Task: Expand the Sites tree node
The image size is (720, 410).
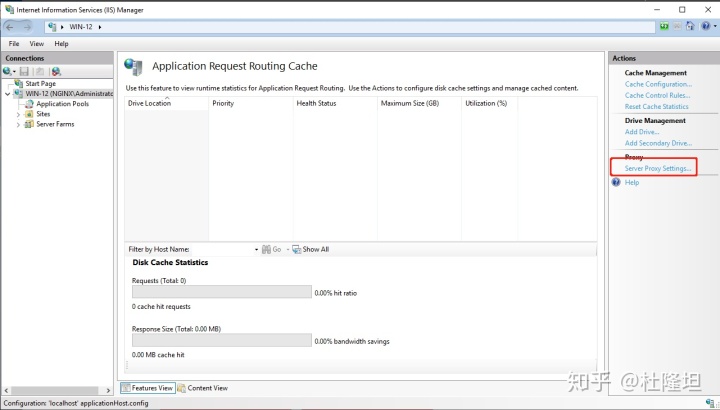Action: click(x=18, y=114)
